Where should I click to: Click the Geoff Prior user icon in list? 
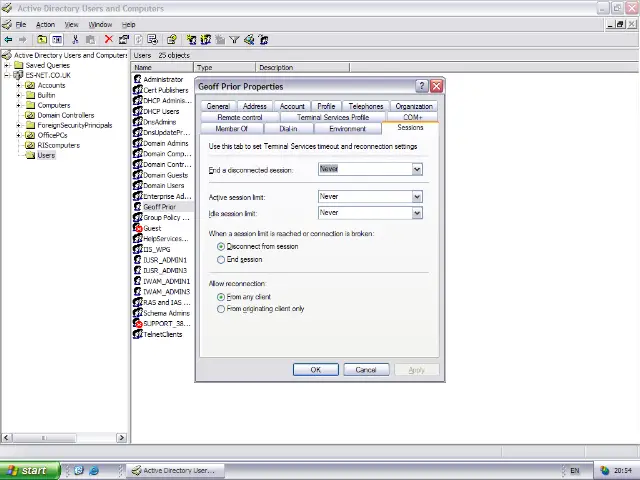138,207
